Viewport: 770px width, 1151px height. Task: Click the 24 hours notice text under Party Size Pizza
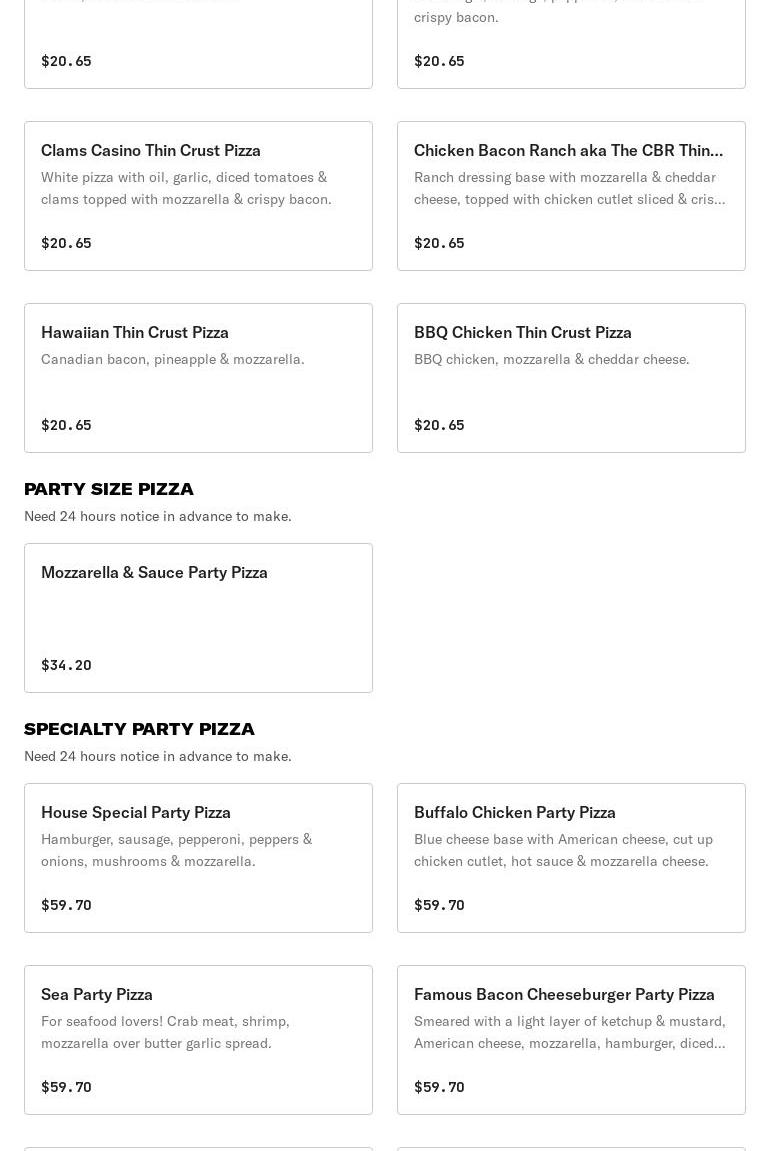coord(158,516)
